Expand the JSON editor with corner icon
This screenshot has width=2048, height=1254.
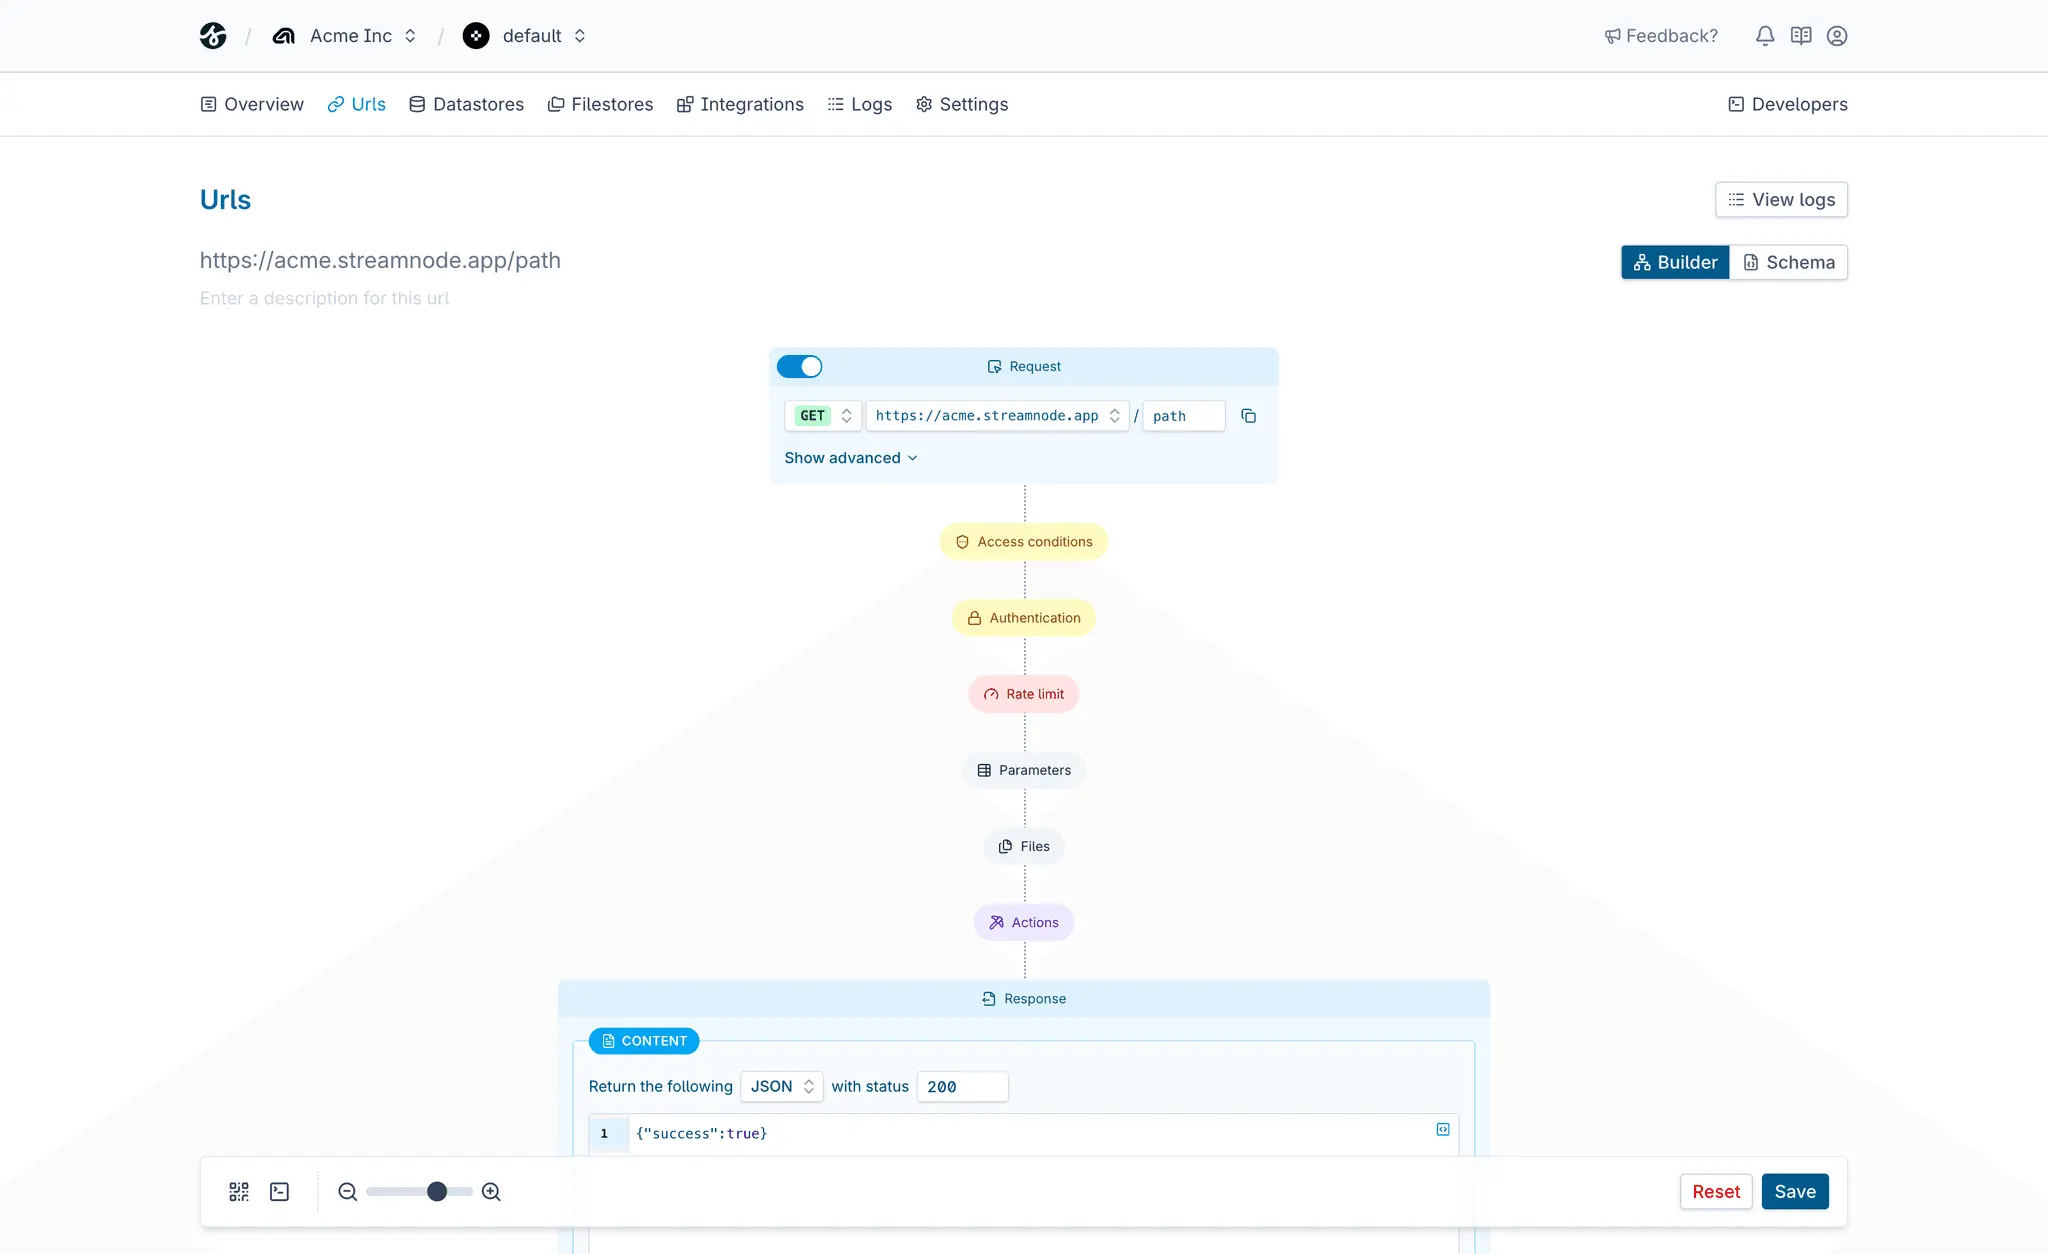[1443, 1129]
